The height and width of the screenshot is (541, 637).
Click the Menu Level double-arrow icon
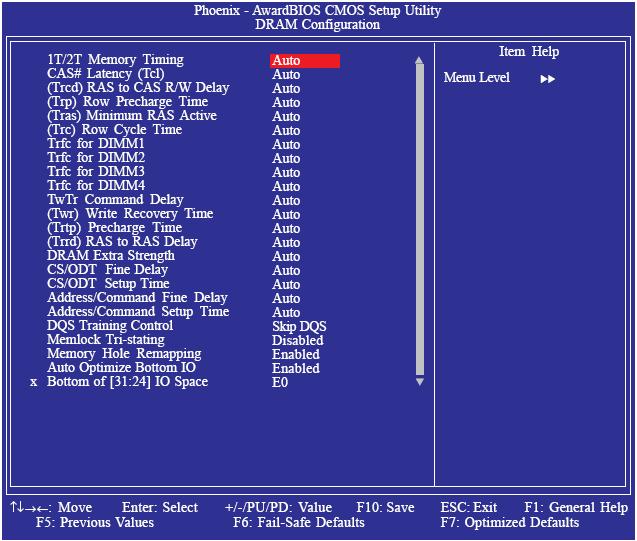[x=548, y=79]
